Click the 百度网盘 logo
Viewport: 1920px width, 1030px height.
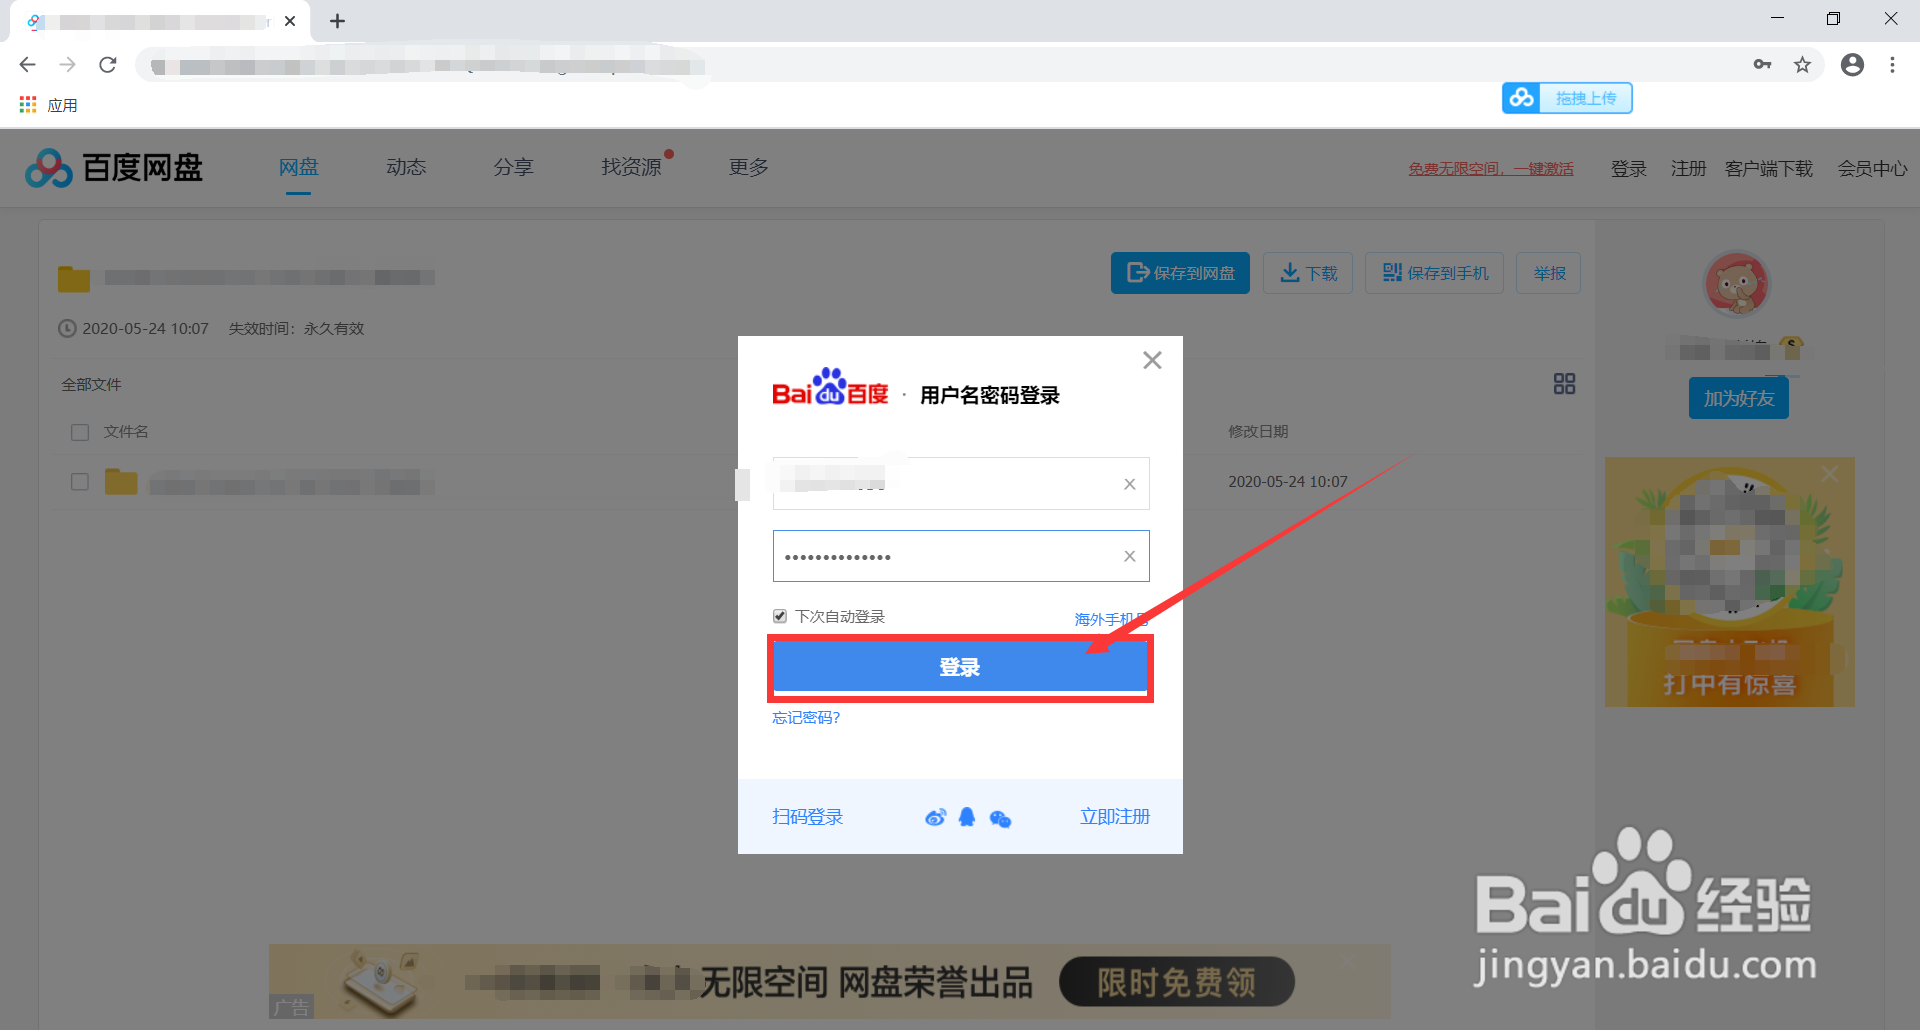[114, 168]
